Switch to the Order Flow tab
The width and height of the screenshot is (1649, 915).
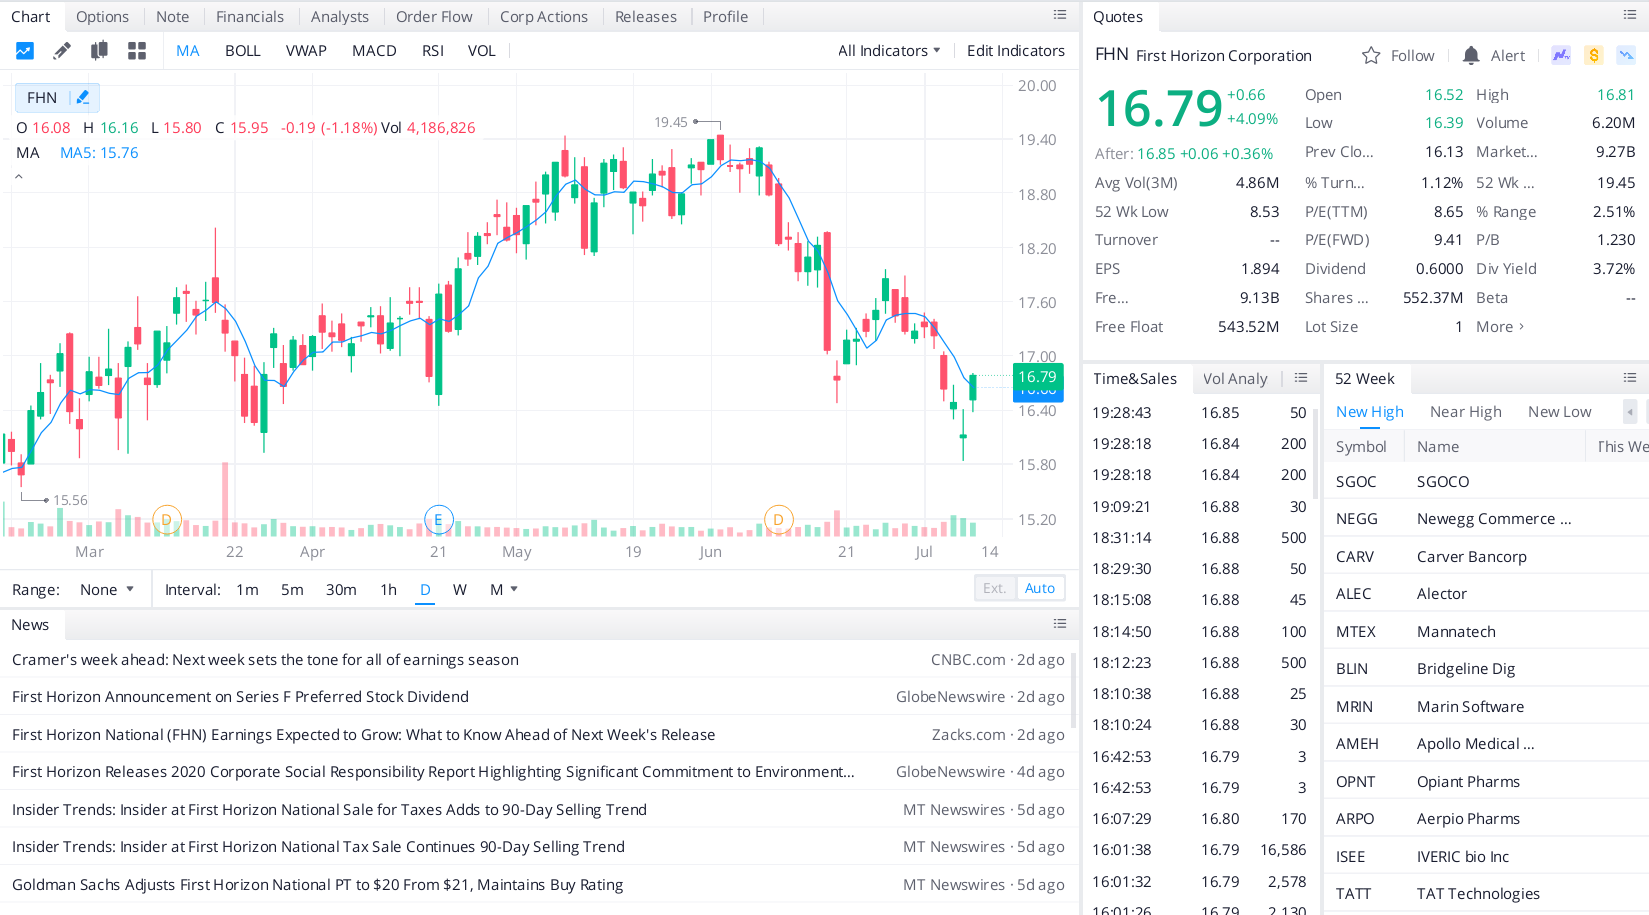pos(434,17)
